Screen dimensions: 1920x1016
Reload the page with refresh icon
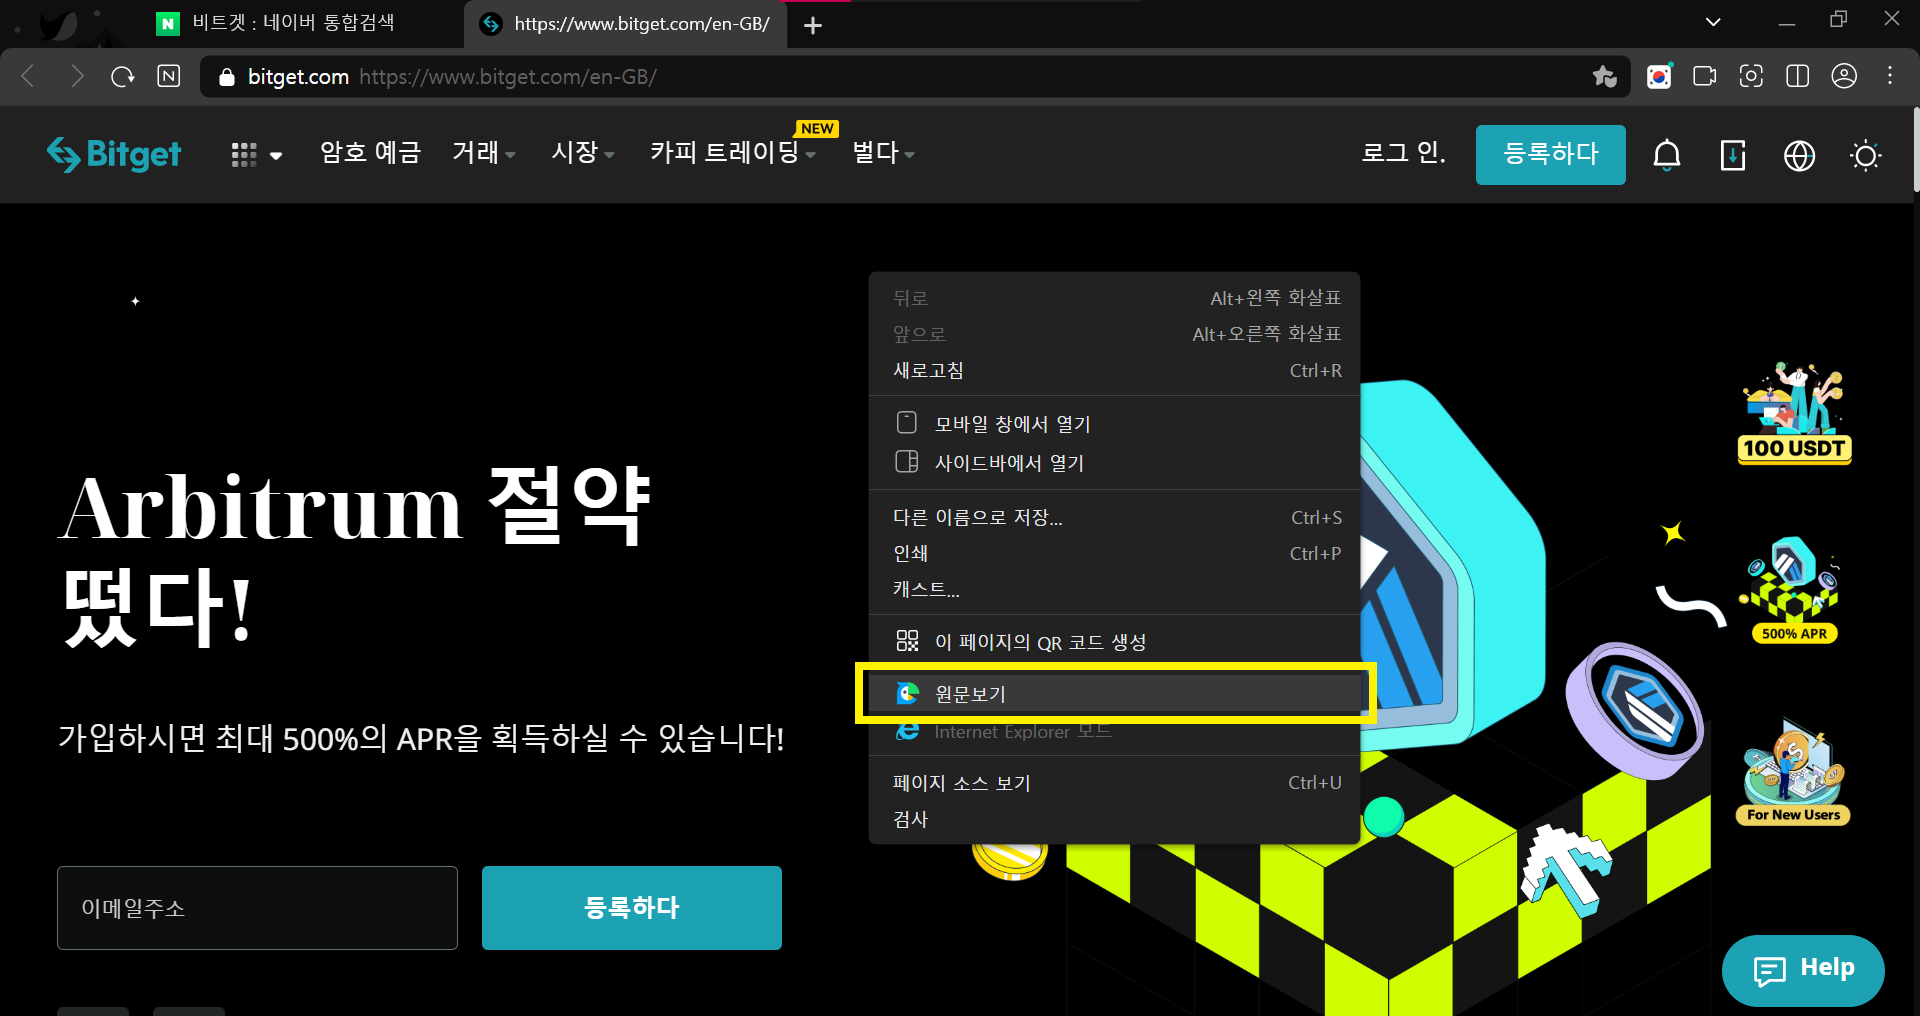122,76
